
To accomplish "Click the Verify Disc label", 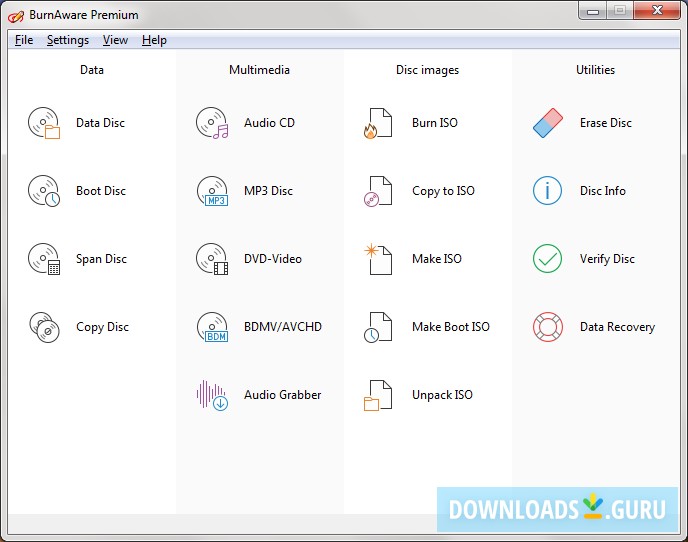I will [x=607, y=259].
